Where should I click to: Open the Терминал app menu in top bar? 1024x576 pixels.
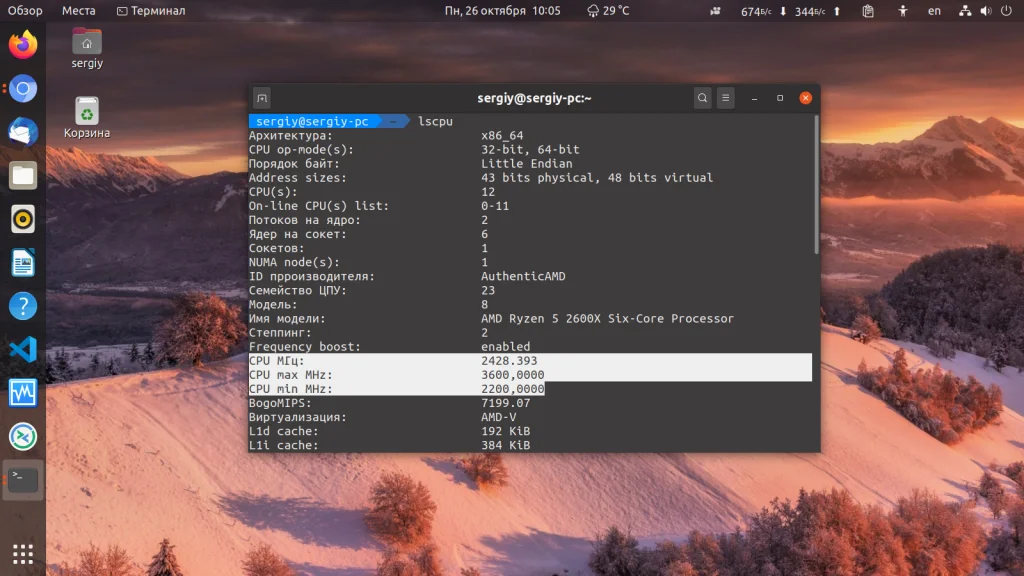pyautogui.click(x=151, y=11)
